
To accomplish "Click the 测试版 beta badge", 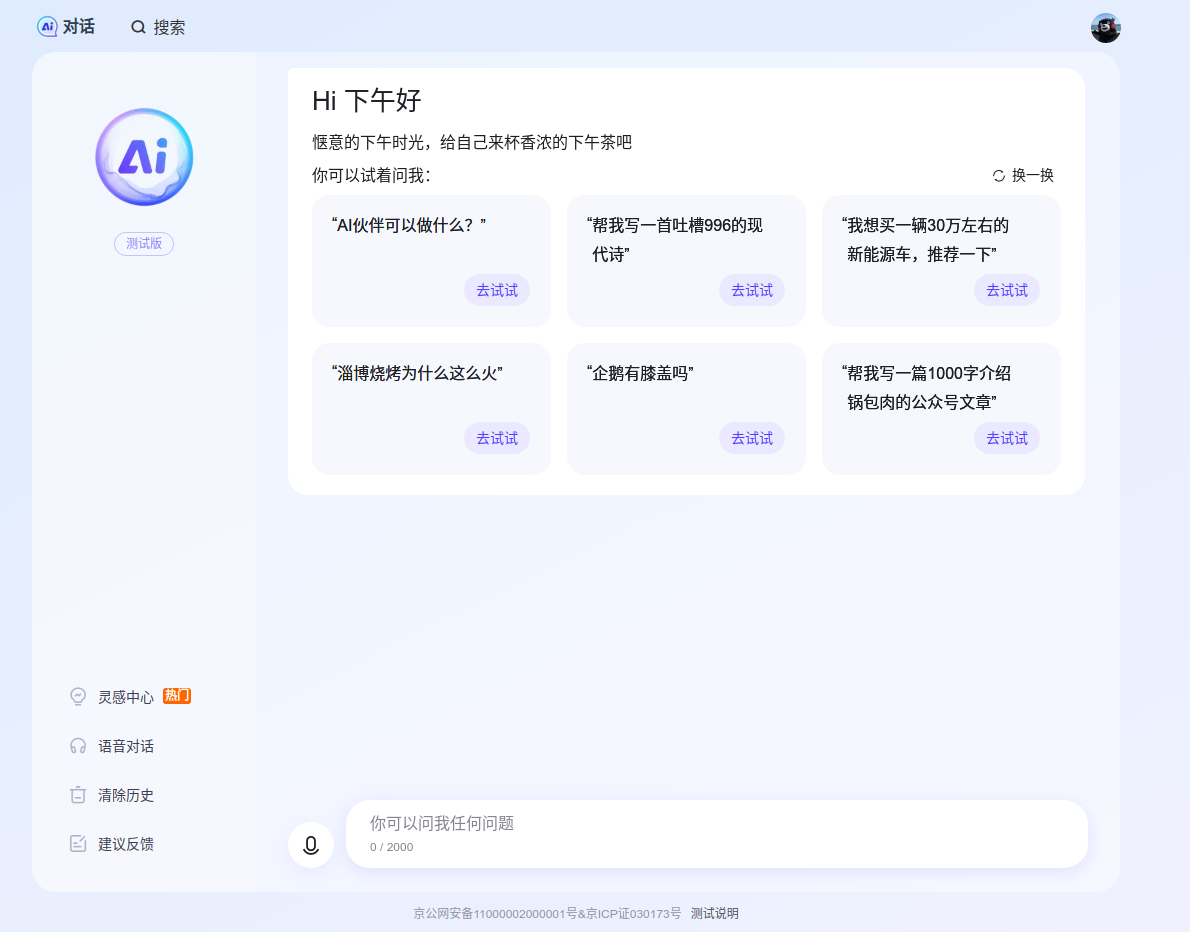I will coord(143,244).
